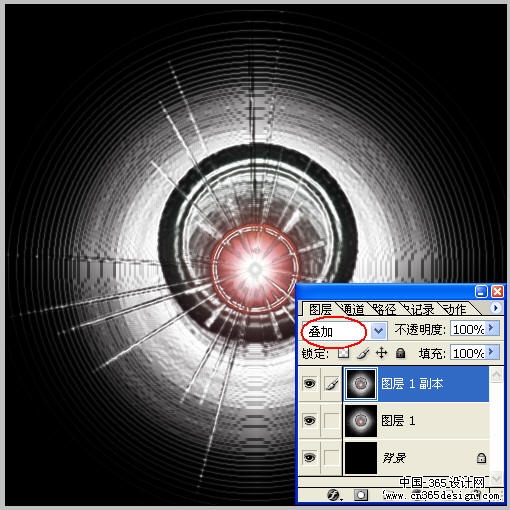Click the 不透明度 100% value field
This screenshot has height=510, width=510.
pos(468,329)
